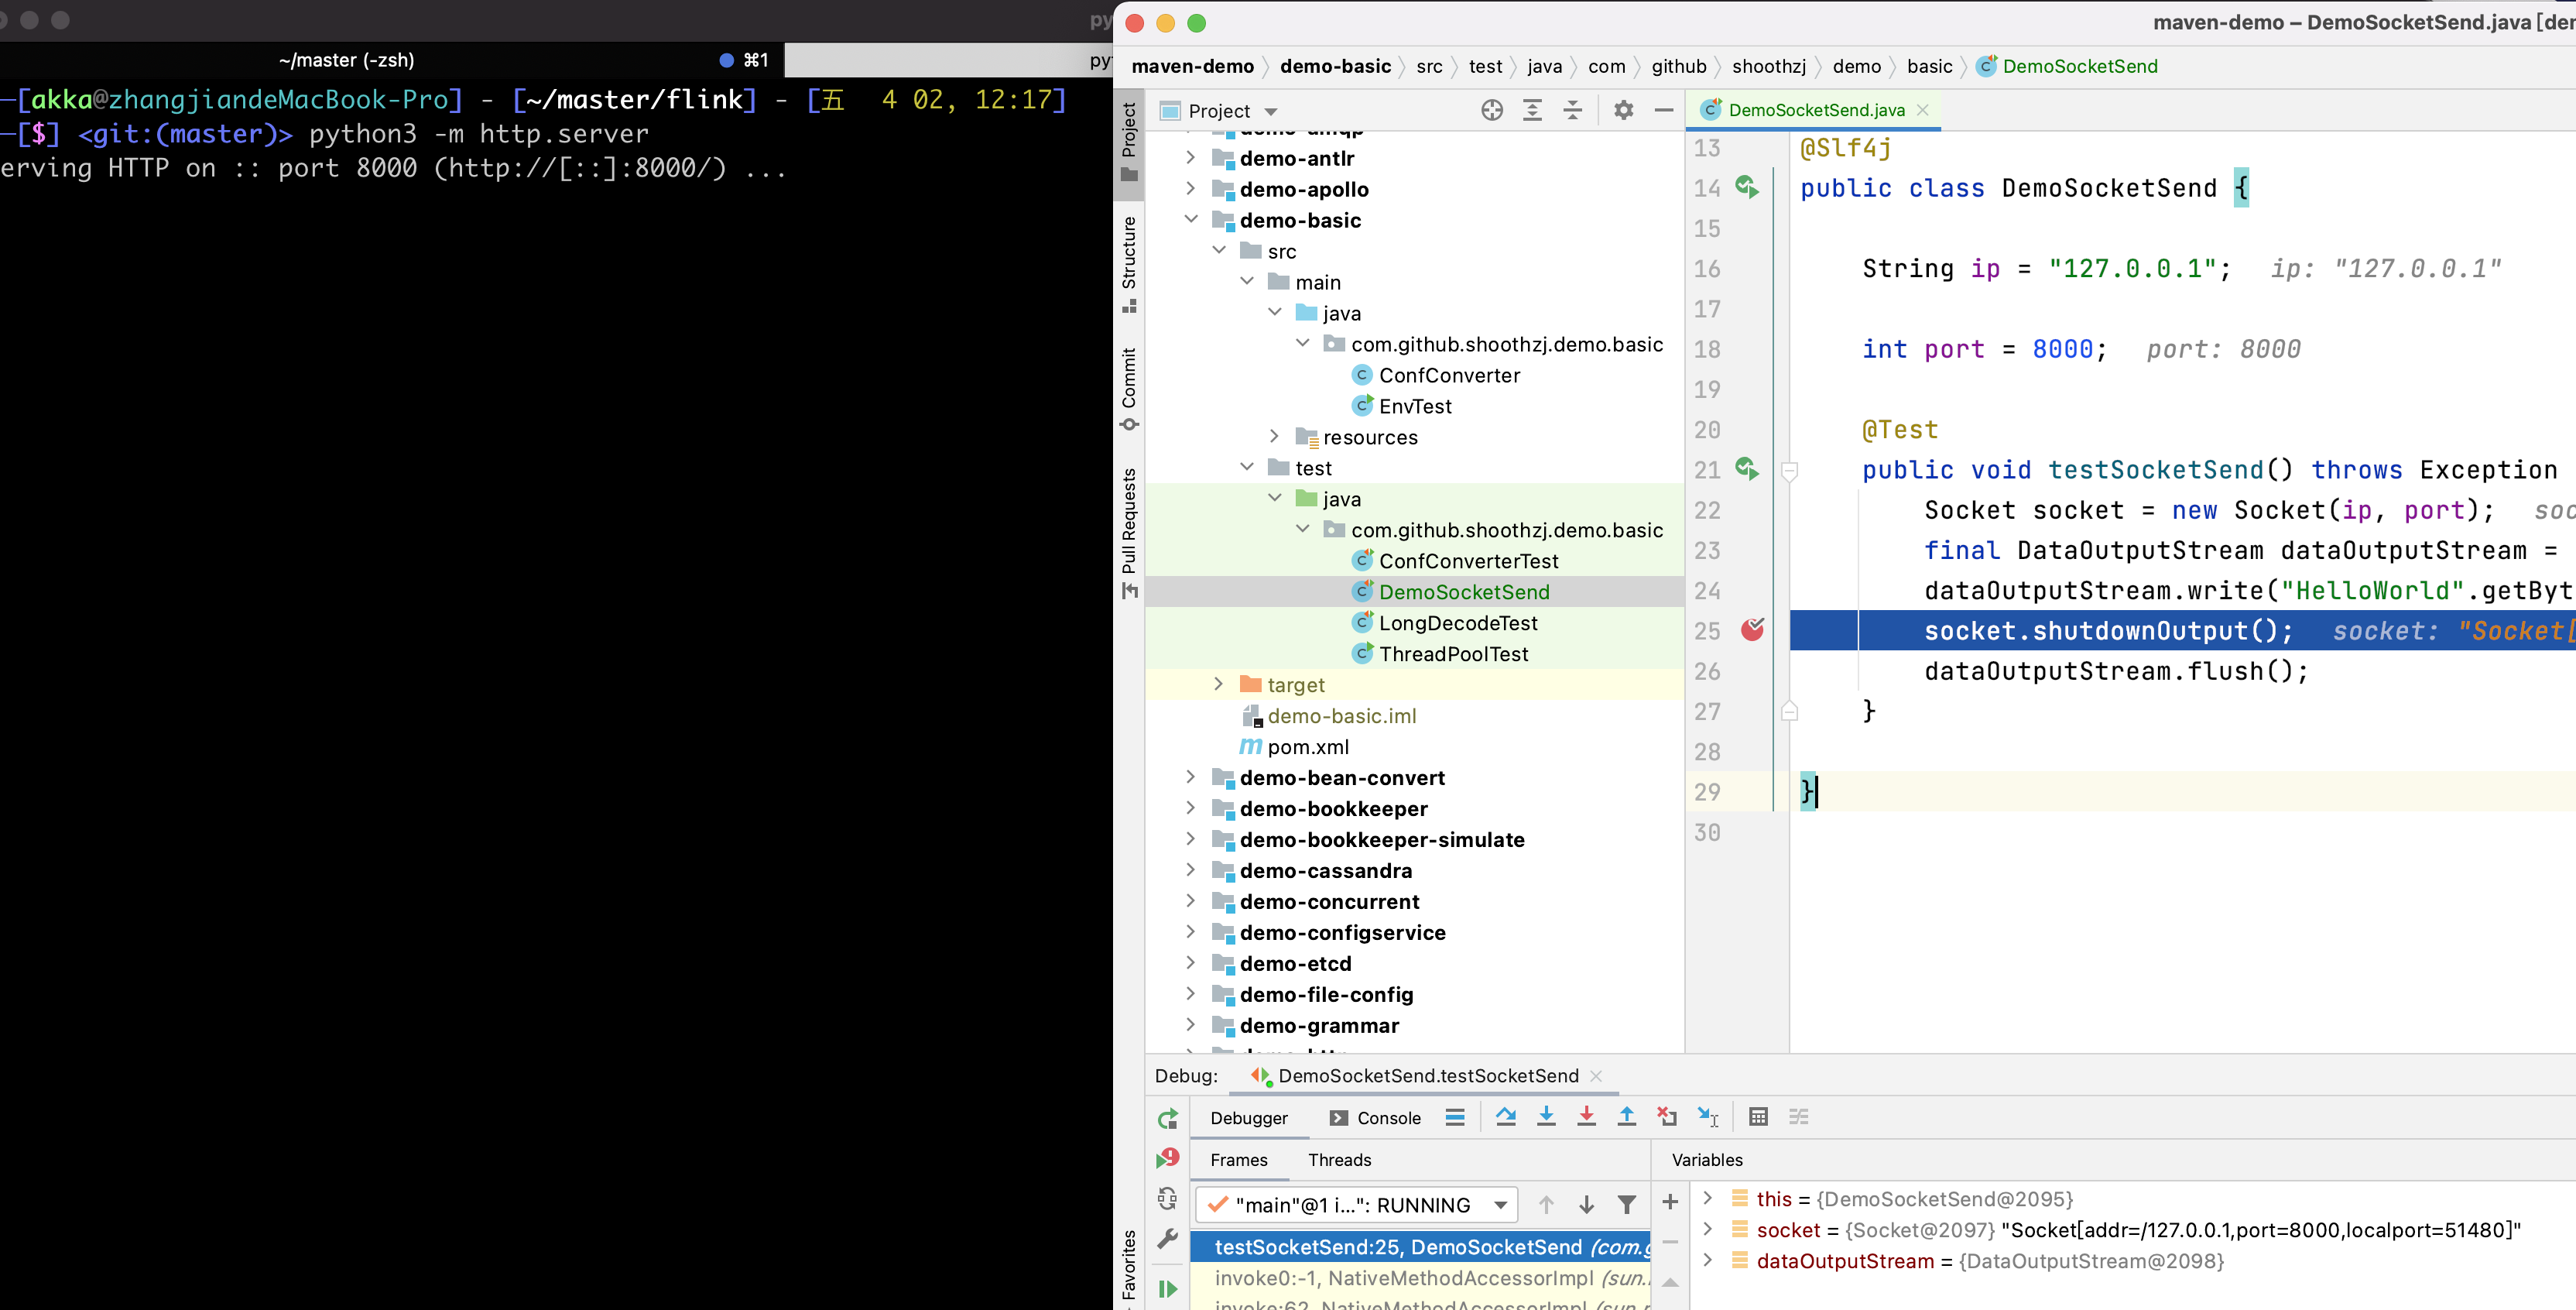Expand the target folder in project tree
The width and height of the screenshot is (2576, 1310).
pyautogui.click(x=1218, y=684)
